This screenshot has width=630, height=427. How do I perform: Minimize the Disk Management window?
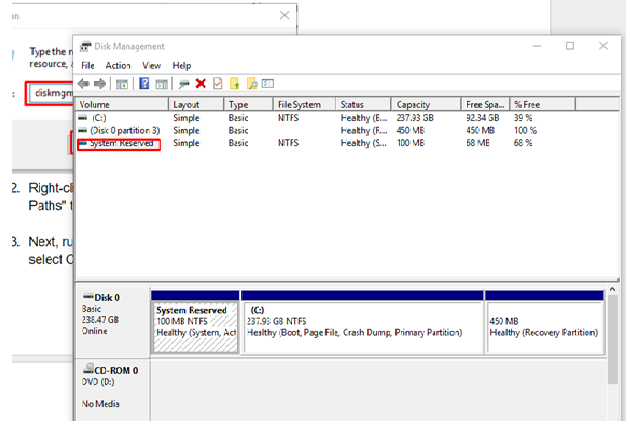pos(537,46)
